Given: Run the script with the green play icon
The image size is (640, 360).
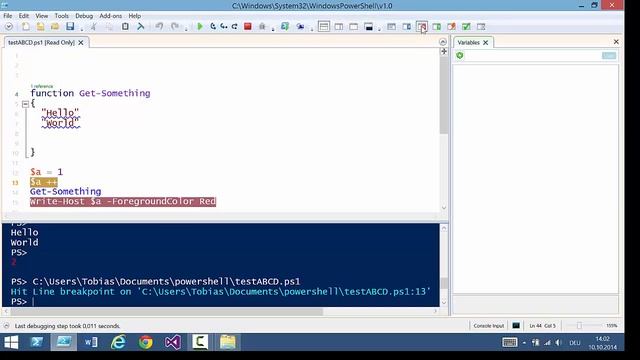Looking at the screenshot, I should (x=200, y=27).
